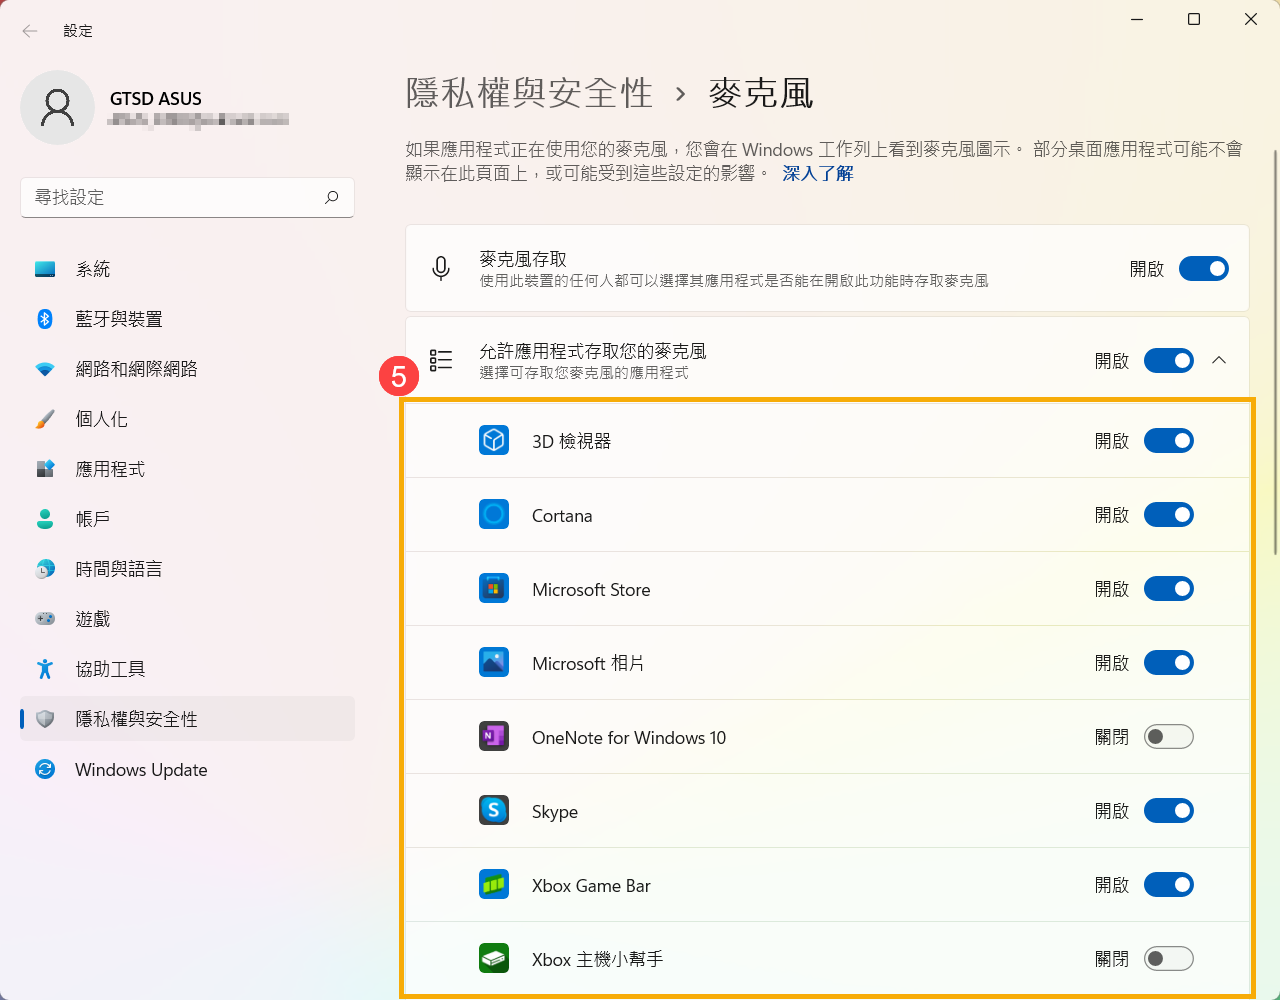
Task: Open Windows Update from the sidebar
Action: (x=188, y=769)
